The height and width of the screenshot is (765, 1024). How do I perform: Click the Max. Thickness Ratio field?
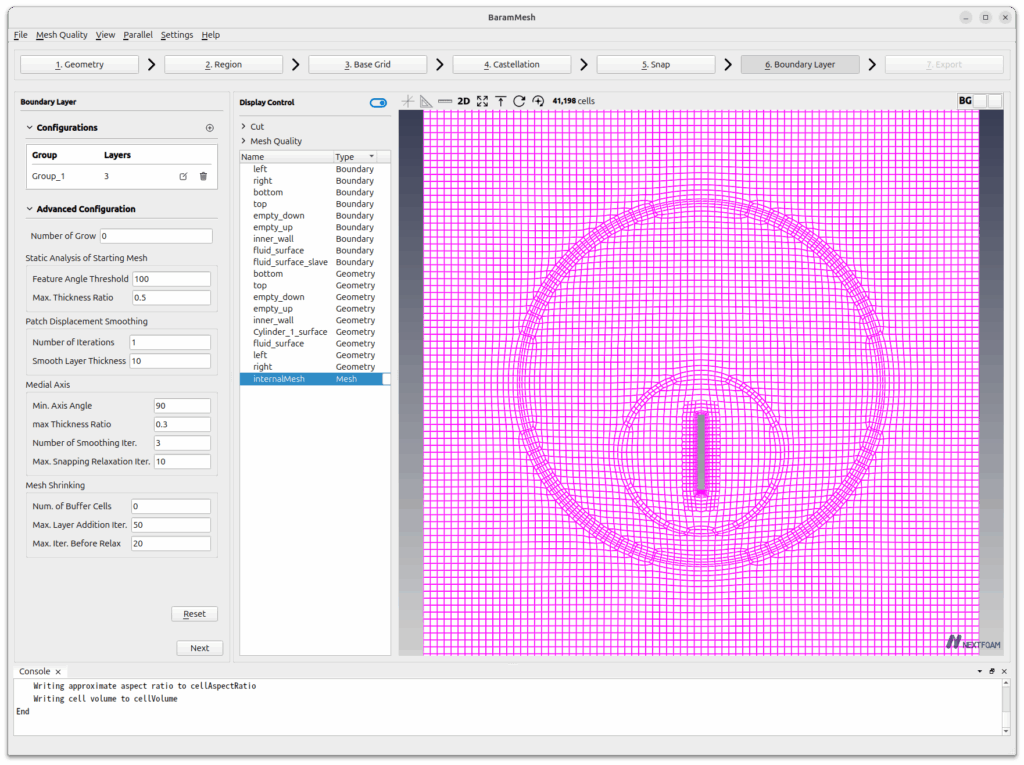[x=172, y=298]
